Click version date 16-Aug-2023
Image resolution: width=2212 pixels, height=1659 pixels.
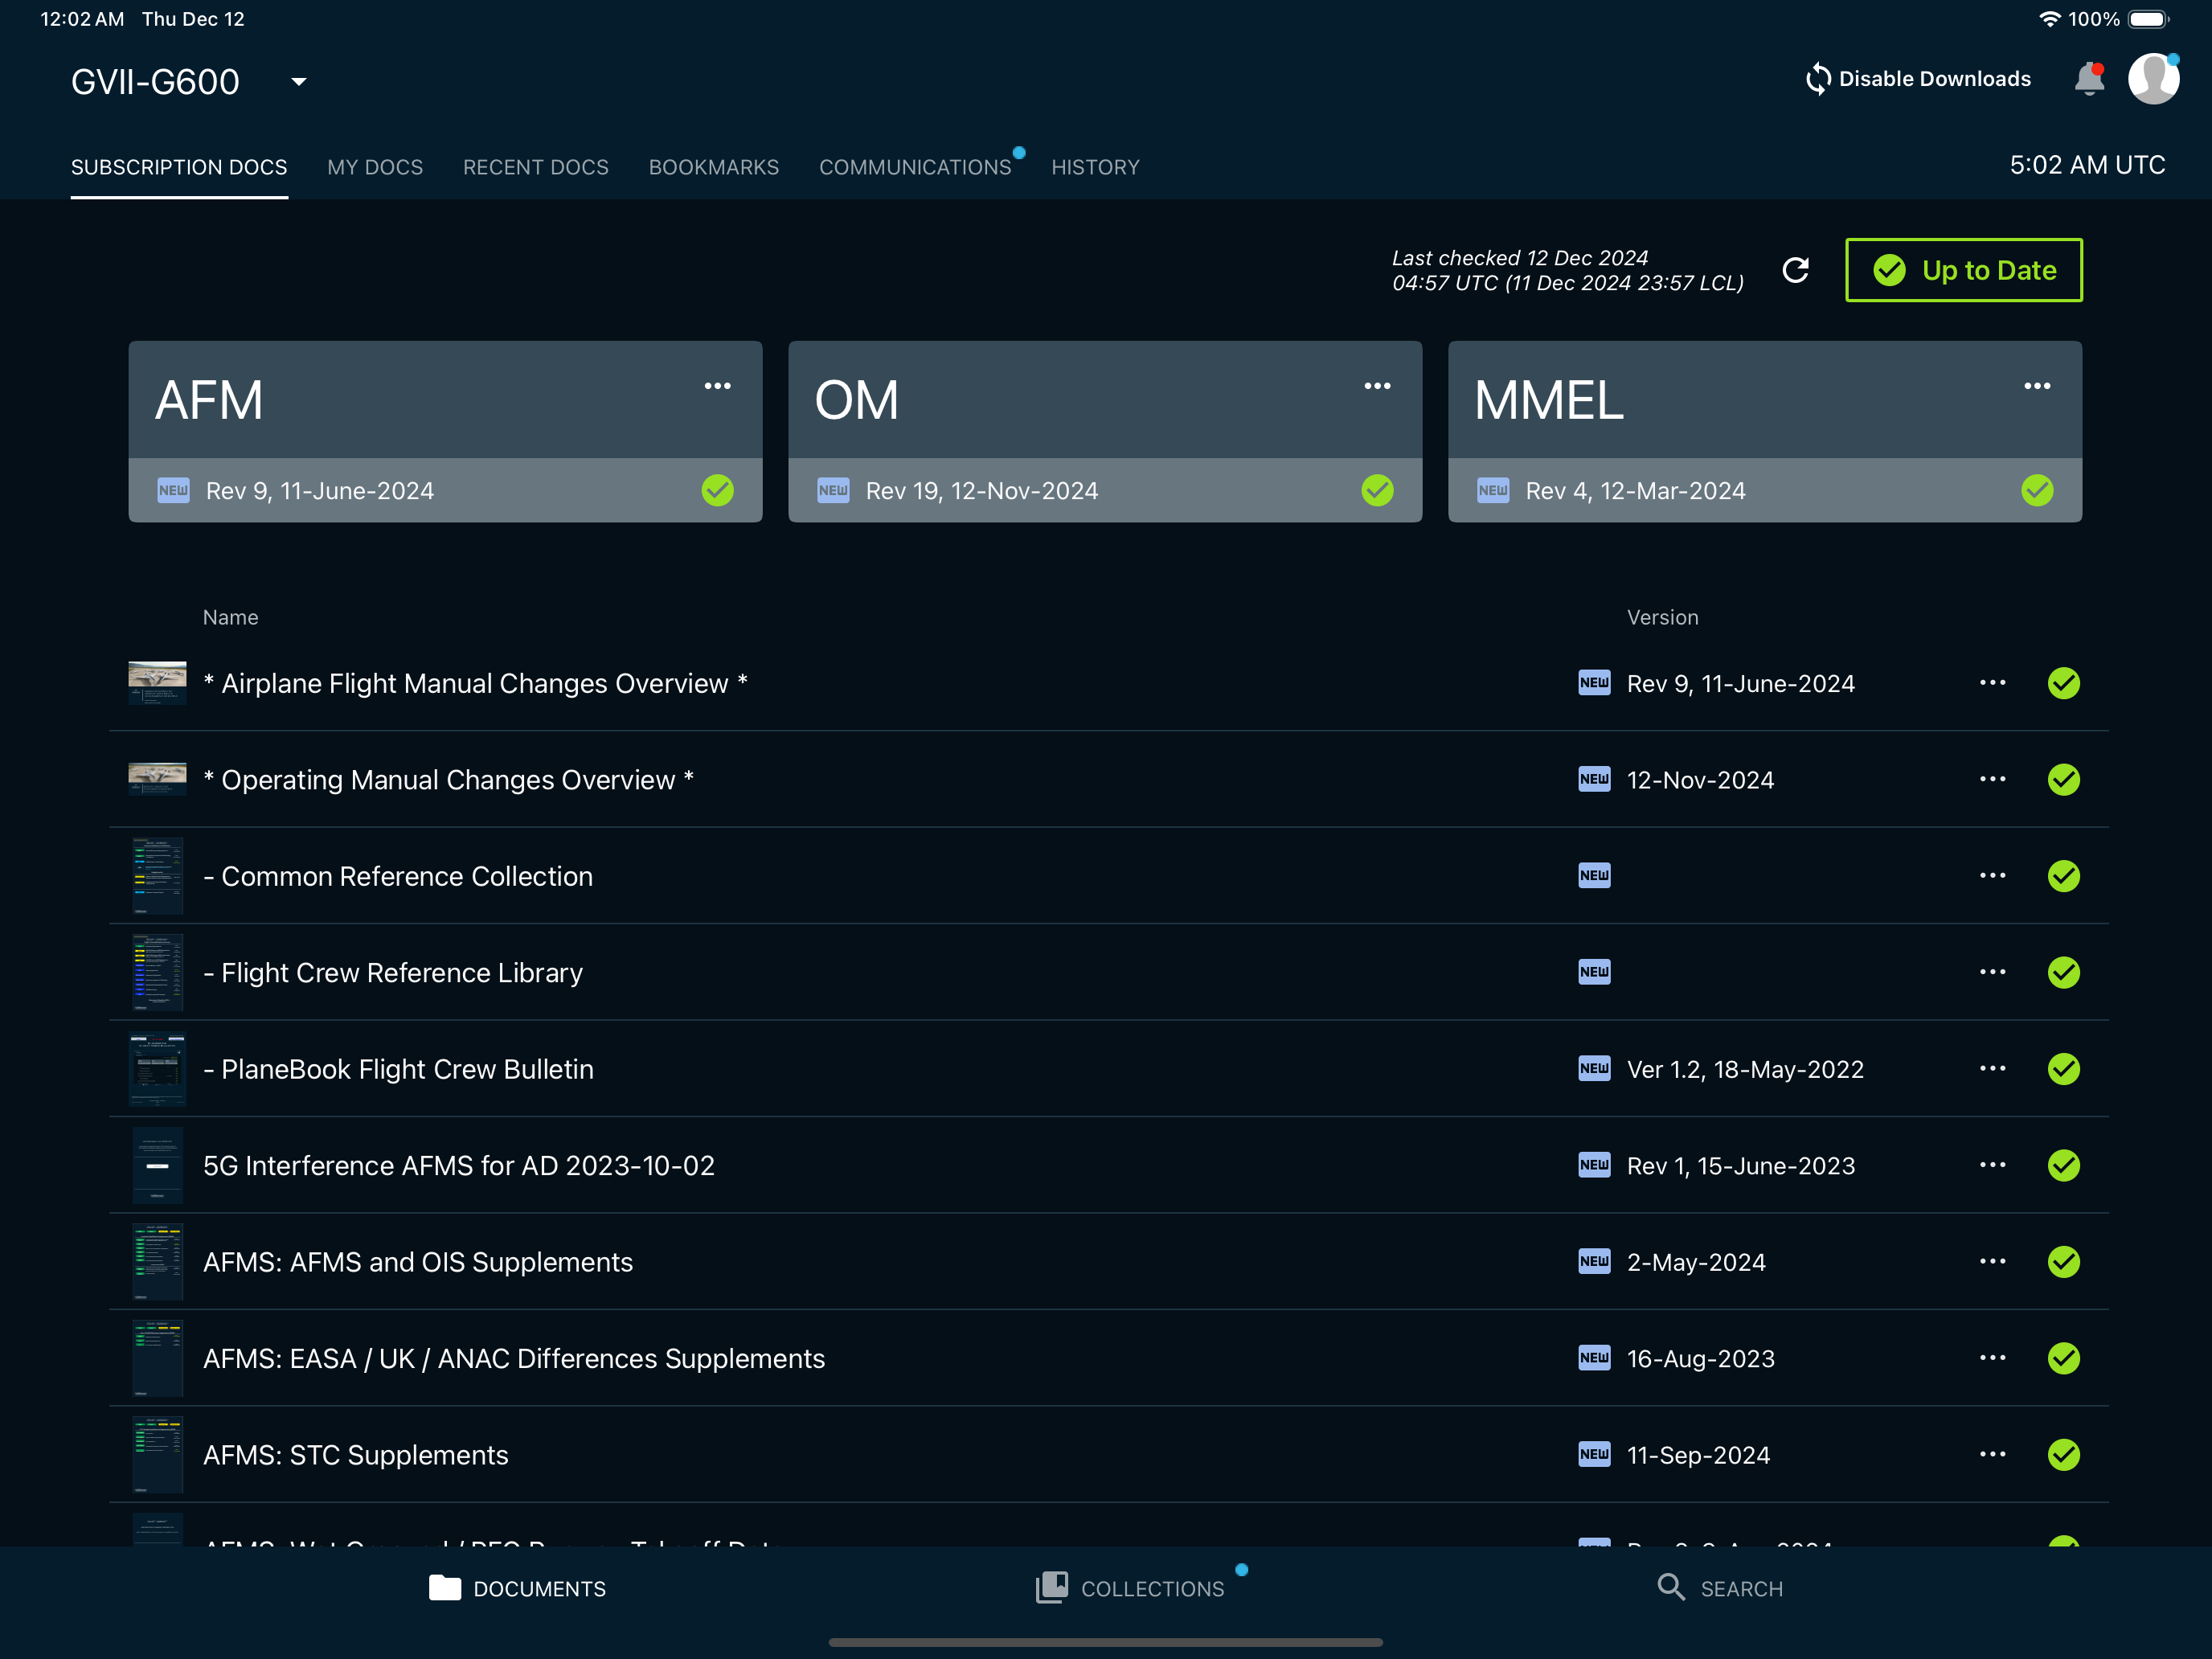(x=1701, y=1358)
